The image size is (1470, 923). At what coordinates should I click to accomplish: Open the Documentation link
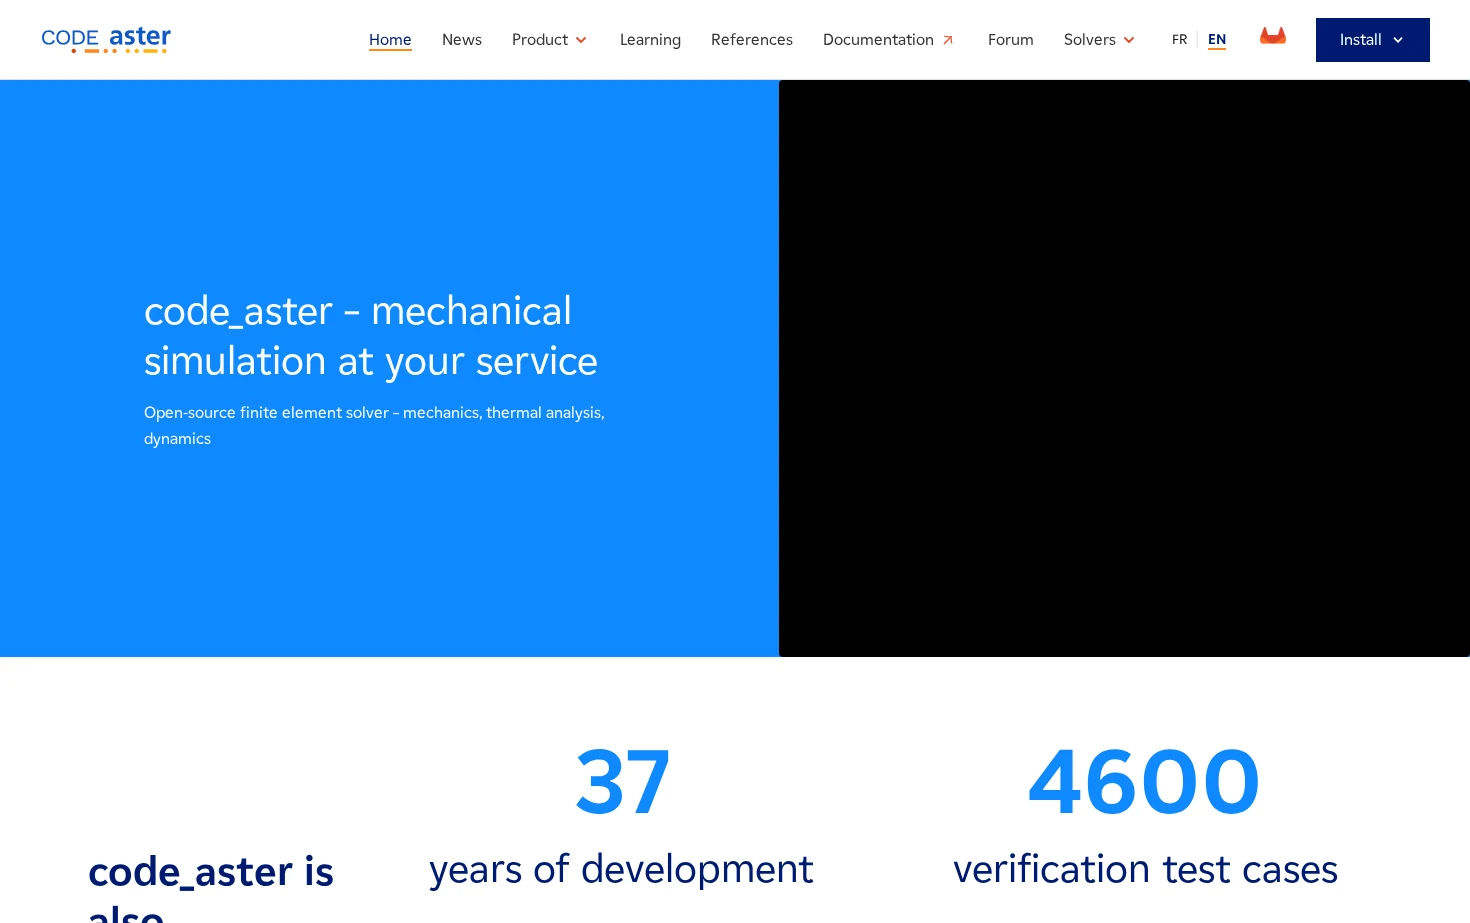pyautogui.click(x=878, y=40)
